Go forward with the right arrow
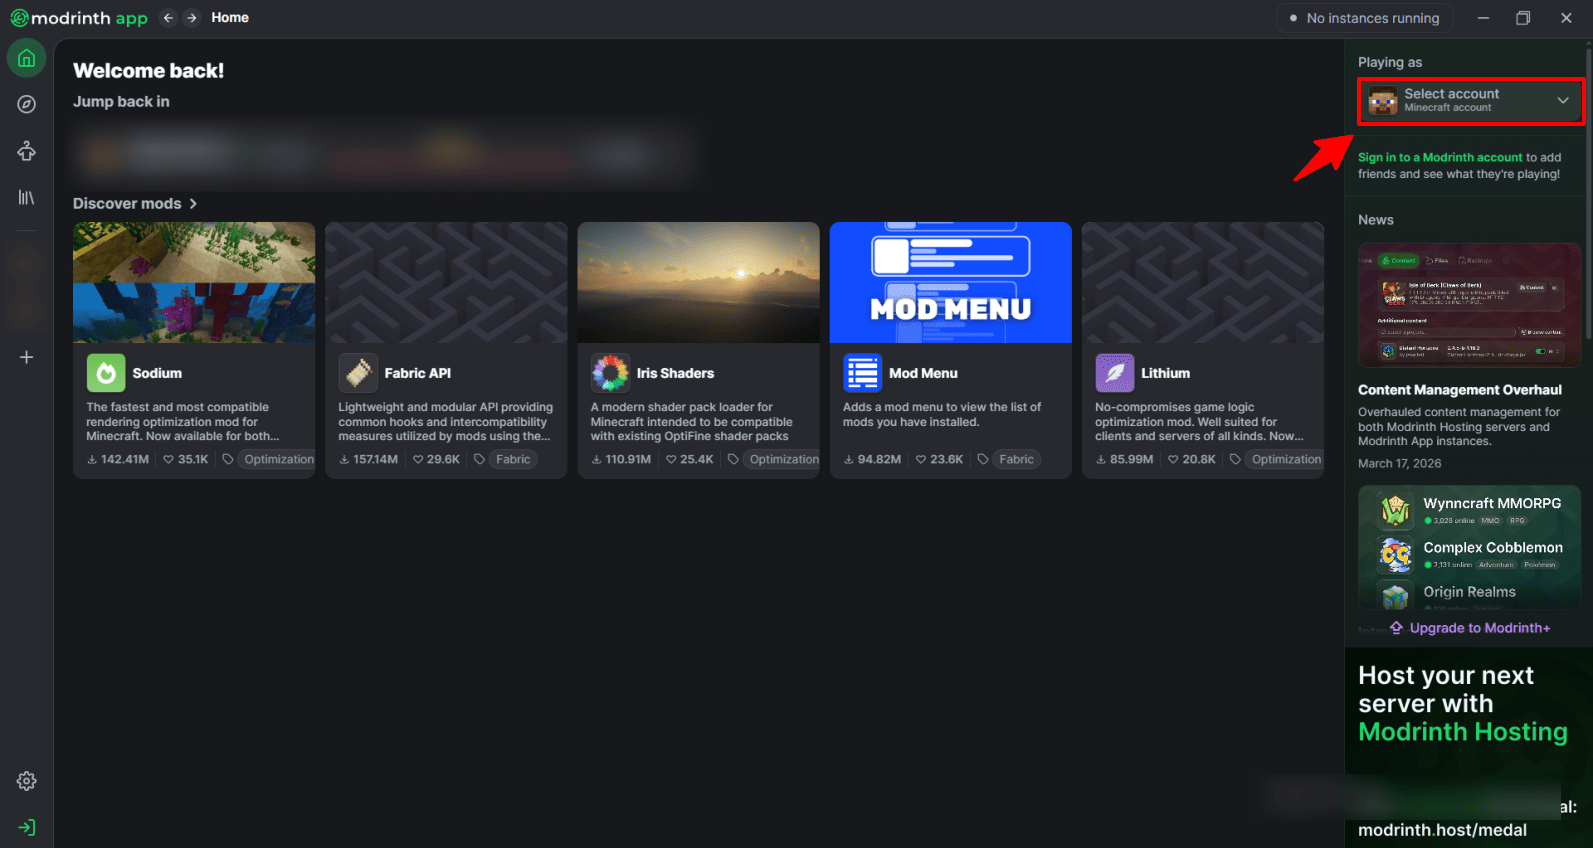The image size is (1593, 848). [192, 18]
